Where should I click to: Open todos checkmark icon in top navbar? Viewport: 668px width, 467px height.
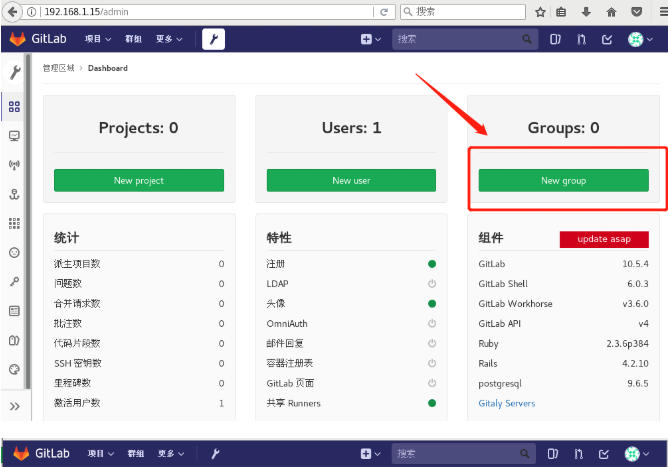pyautogui.click(x=607, y=39)
